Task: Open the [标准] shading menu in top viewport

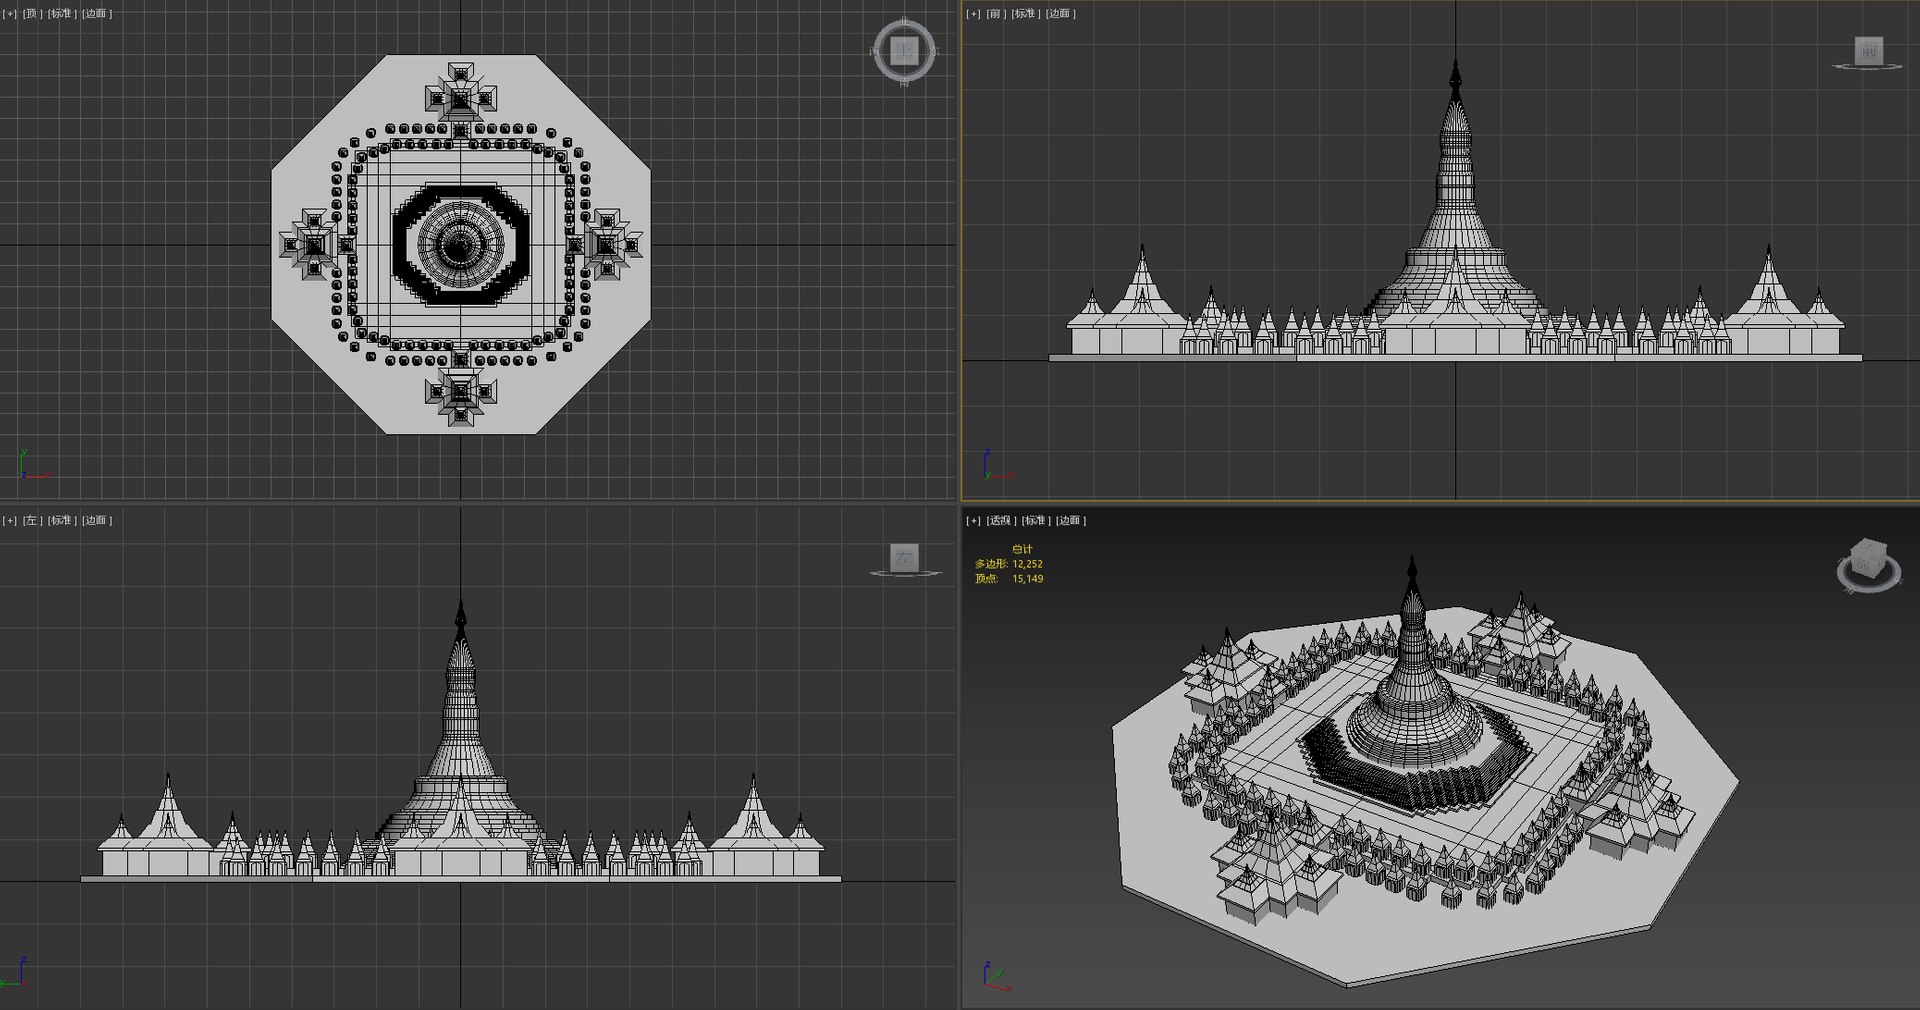Action: coord(62,14)
